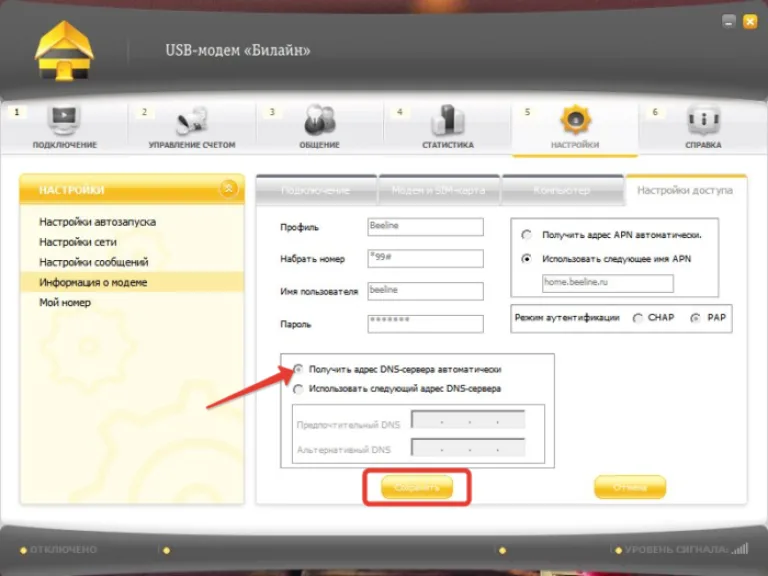This screenshot has width=768, height=576.
Task: Click the Предпочтительный DNS address field
Action: [468, 420]
